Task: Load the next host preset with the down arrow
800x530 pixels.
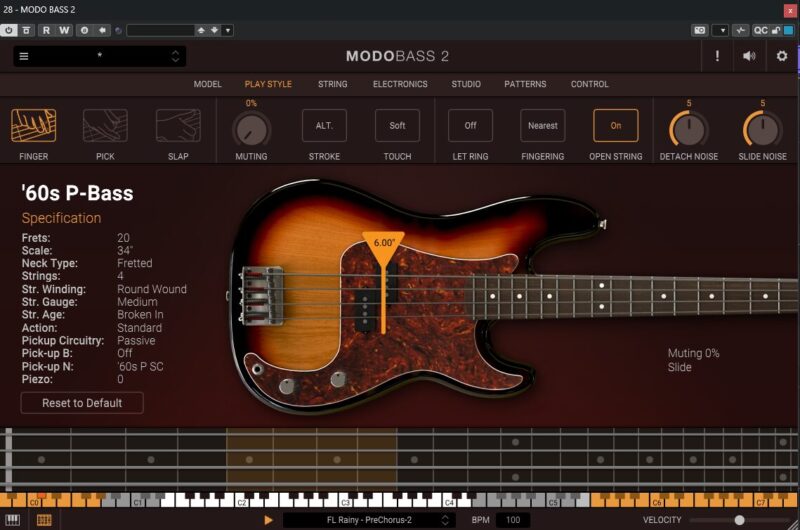Action: 214,31
